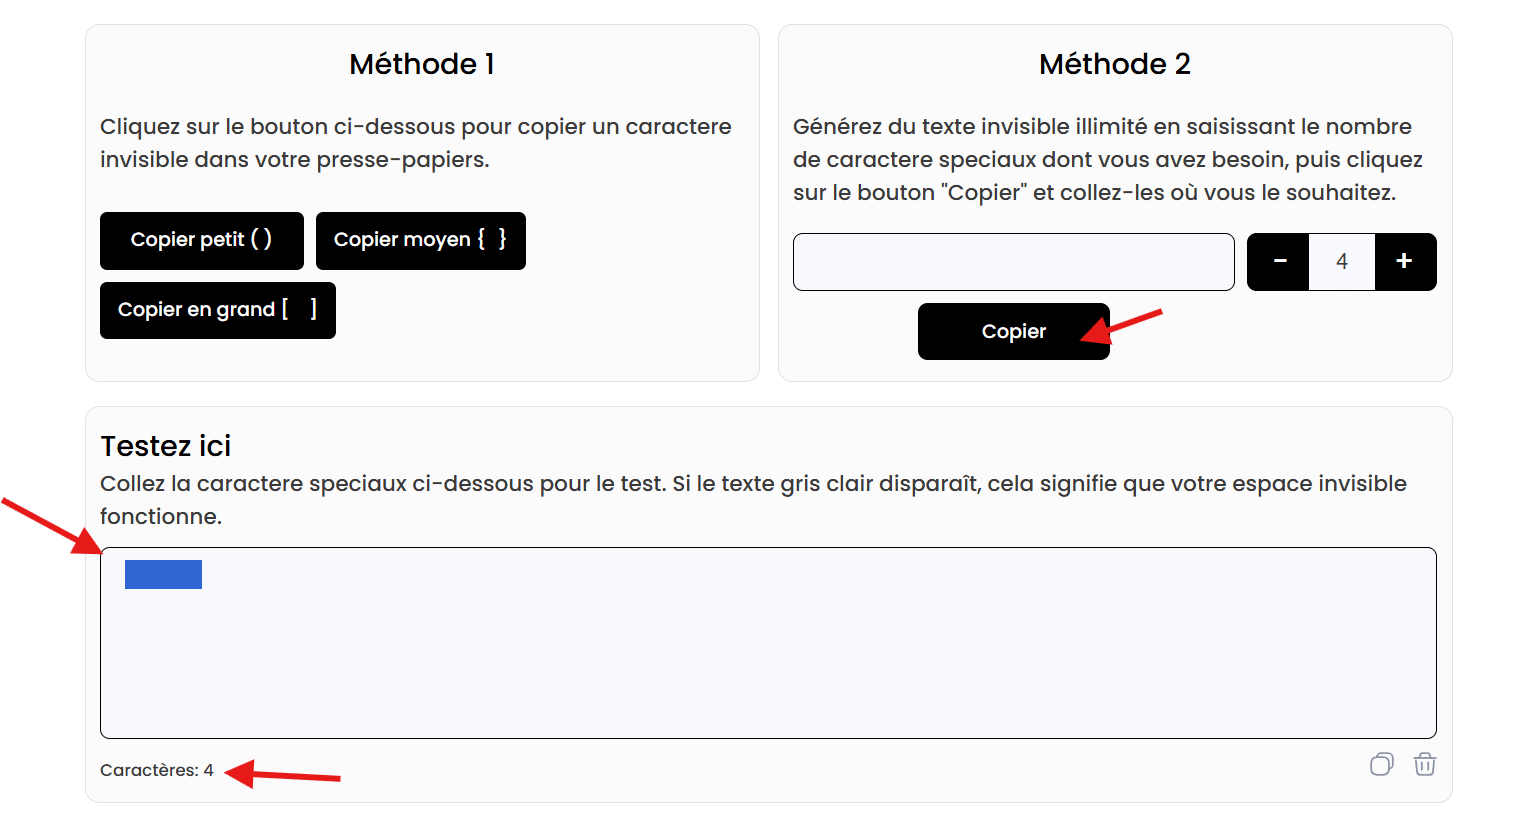Click inside the empty area of test textarea
The height and width of the screenshot is (820, 1523).
pyautogui.click(x=768, y=660)
